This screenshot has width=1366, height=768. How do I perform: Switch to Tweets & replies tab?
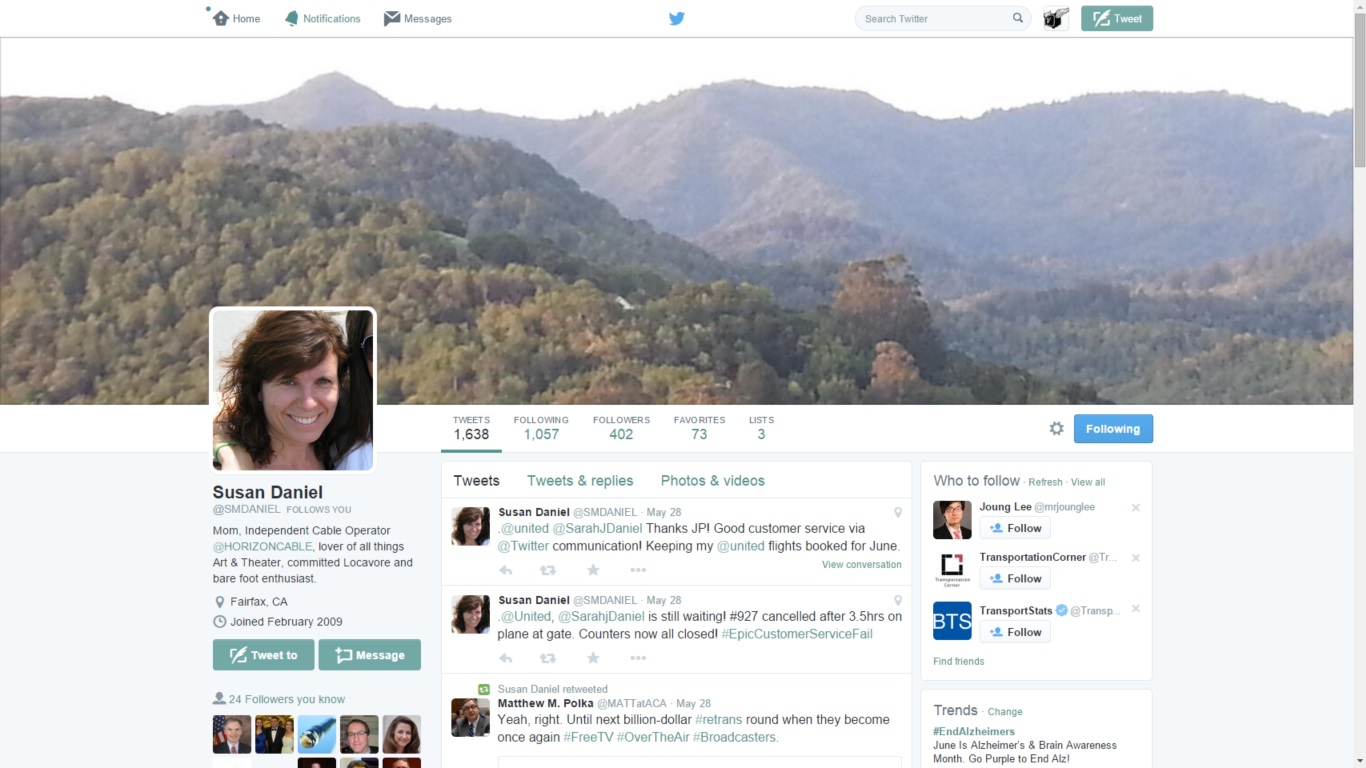click(580, 481)
